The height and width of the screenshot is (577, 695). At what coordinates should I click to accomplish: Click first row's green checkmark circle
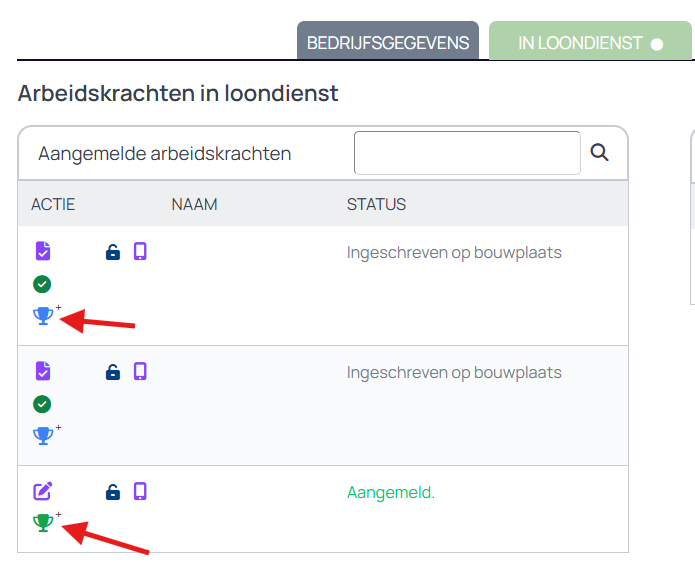(x=42, y=284)
